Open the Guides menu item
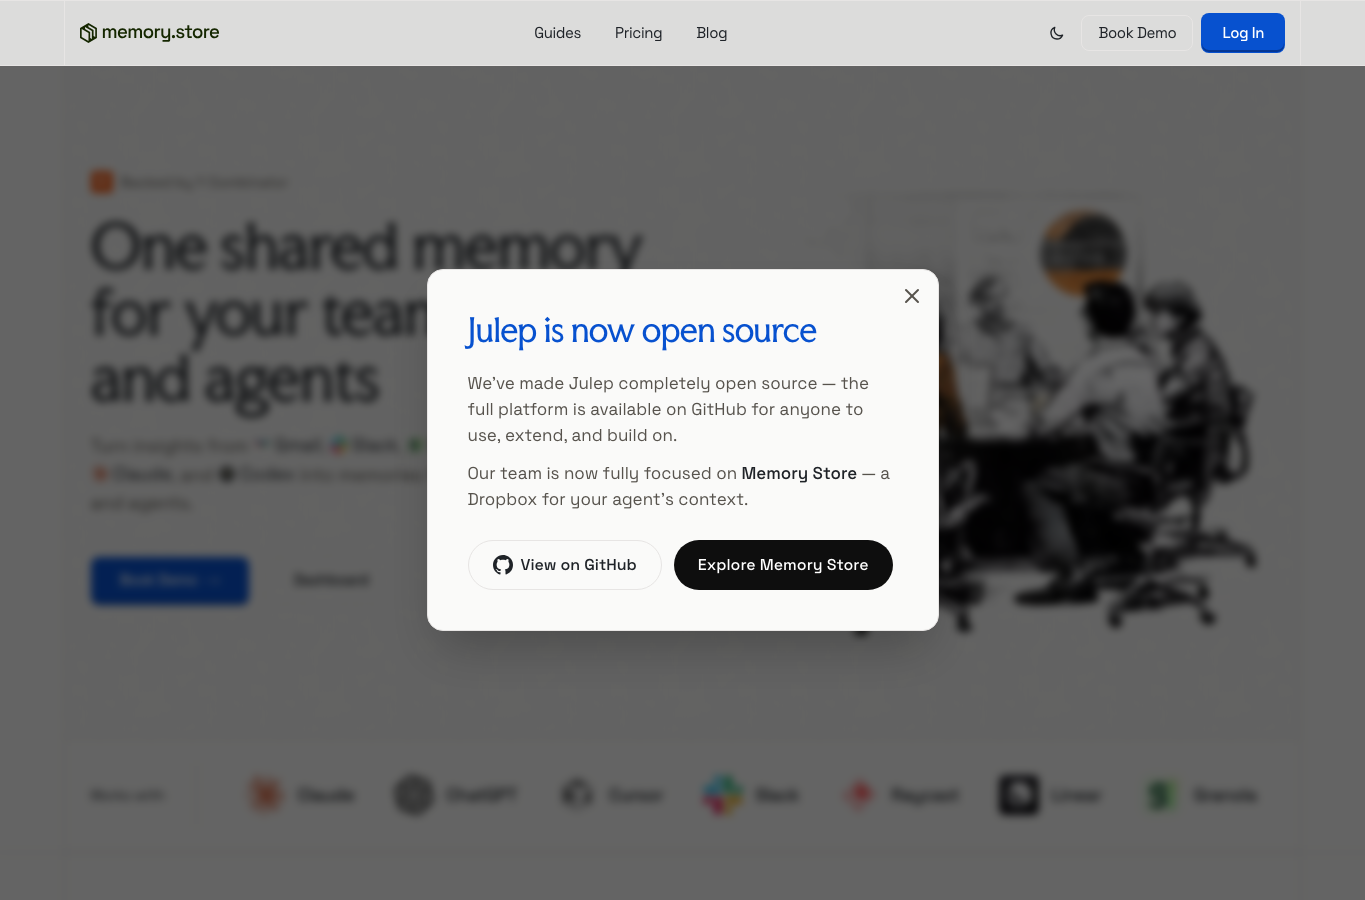1365x900 pixels. pos(557,33)
